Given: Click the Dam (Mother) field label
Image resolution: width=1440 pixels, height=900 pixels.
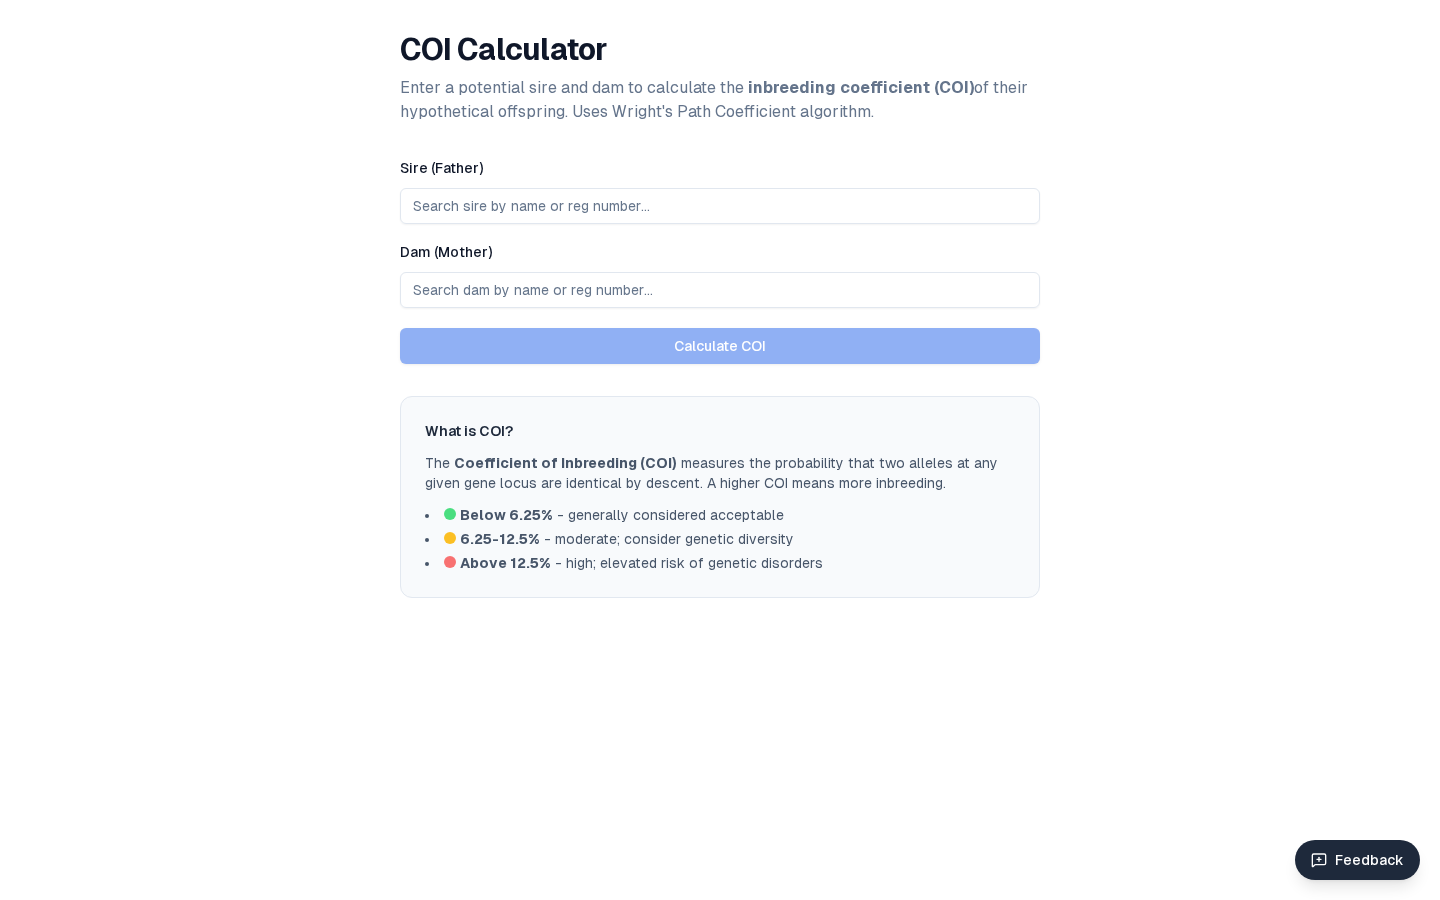Looking at the screenshot, I should (446, 252).
